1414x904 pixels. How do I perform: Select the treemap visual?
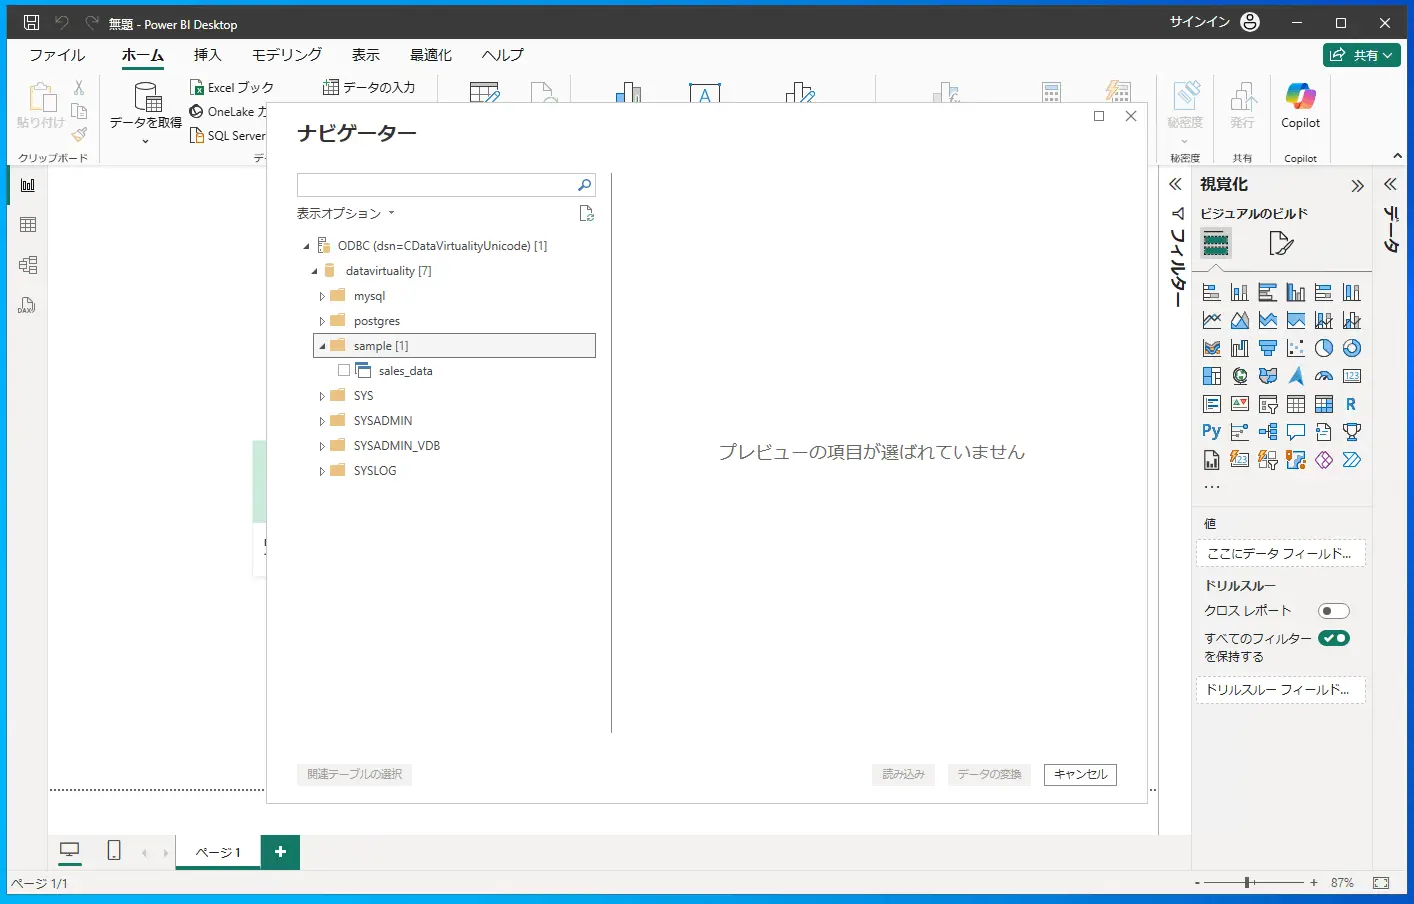1211,377
